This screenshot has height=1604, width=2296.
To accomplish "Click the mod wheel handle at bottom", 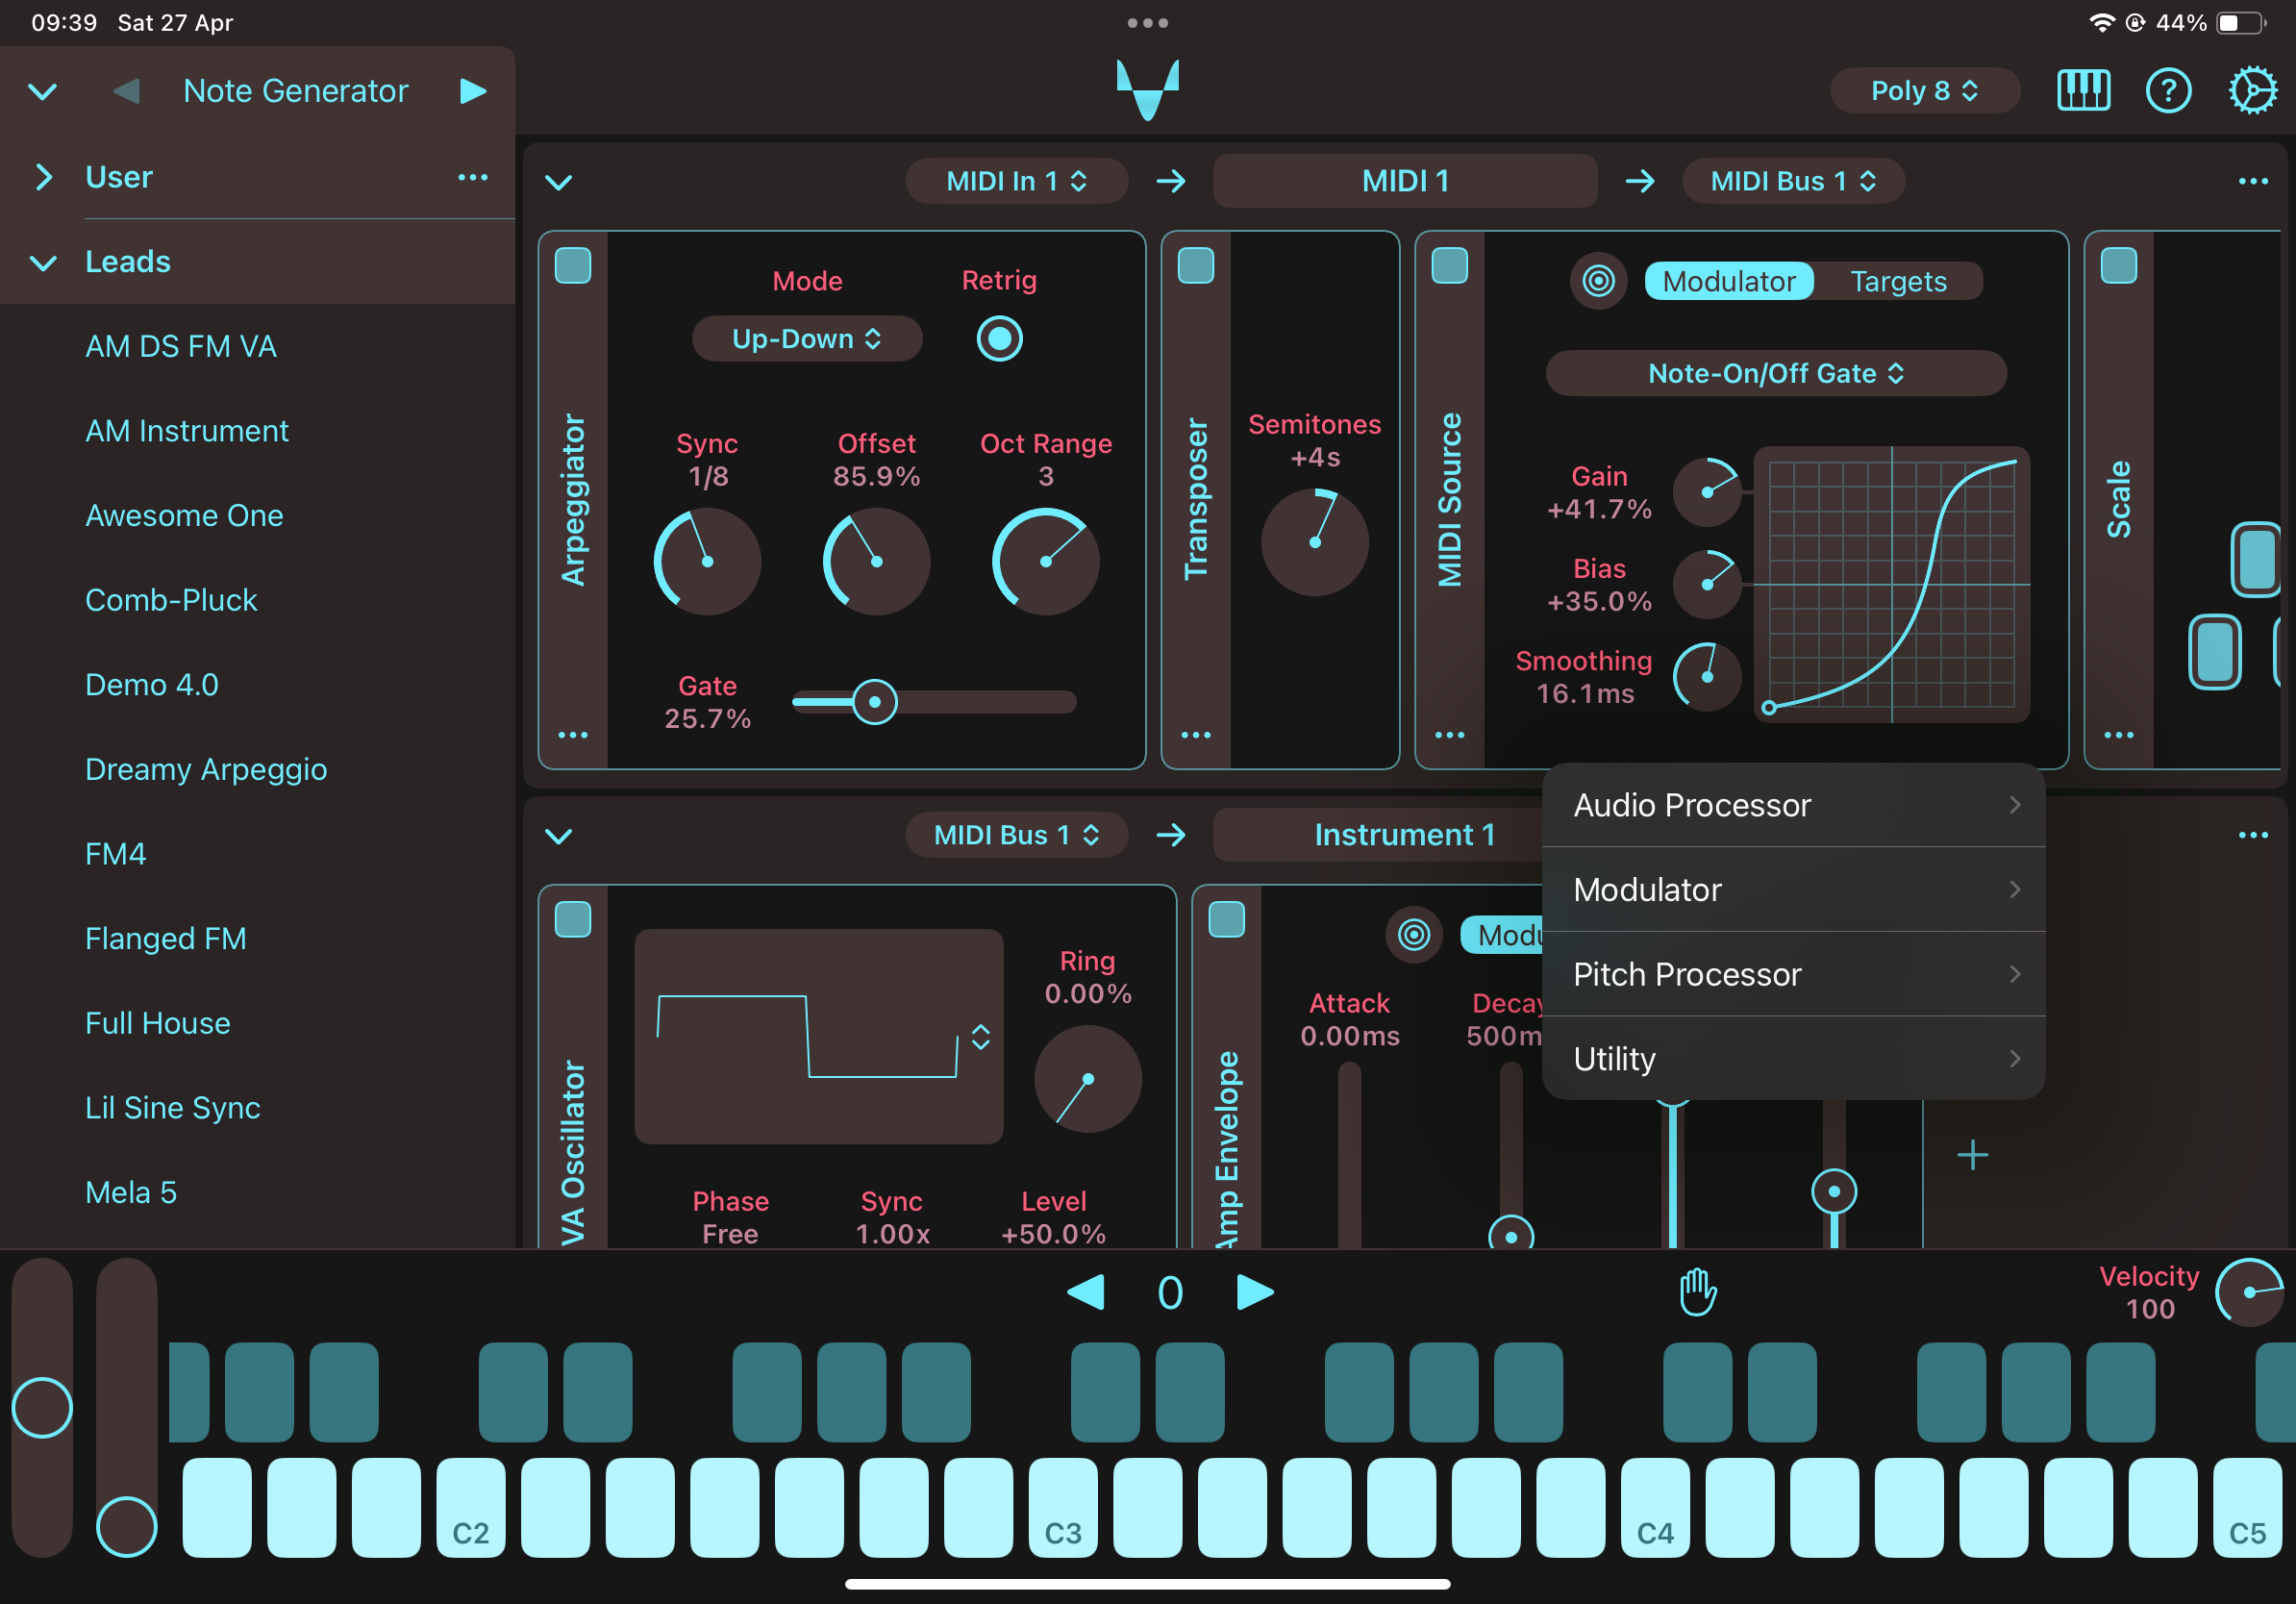I will 126,1527.
